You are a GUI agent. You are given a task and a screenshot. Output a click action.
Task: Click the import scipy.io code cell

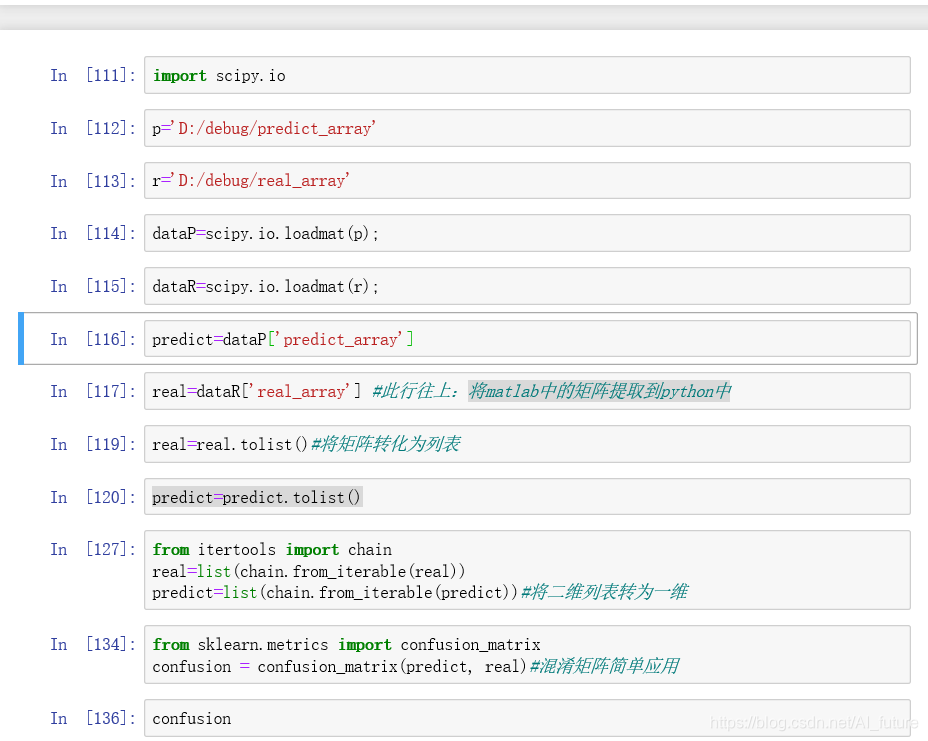(x=527, y=75)
